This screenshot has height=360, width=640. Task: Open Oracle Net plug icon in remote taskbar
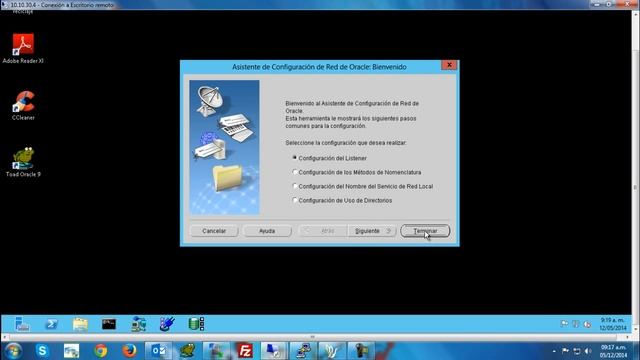coord(167,324)
